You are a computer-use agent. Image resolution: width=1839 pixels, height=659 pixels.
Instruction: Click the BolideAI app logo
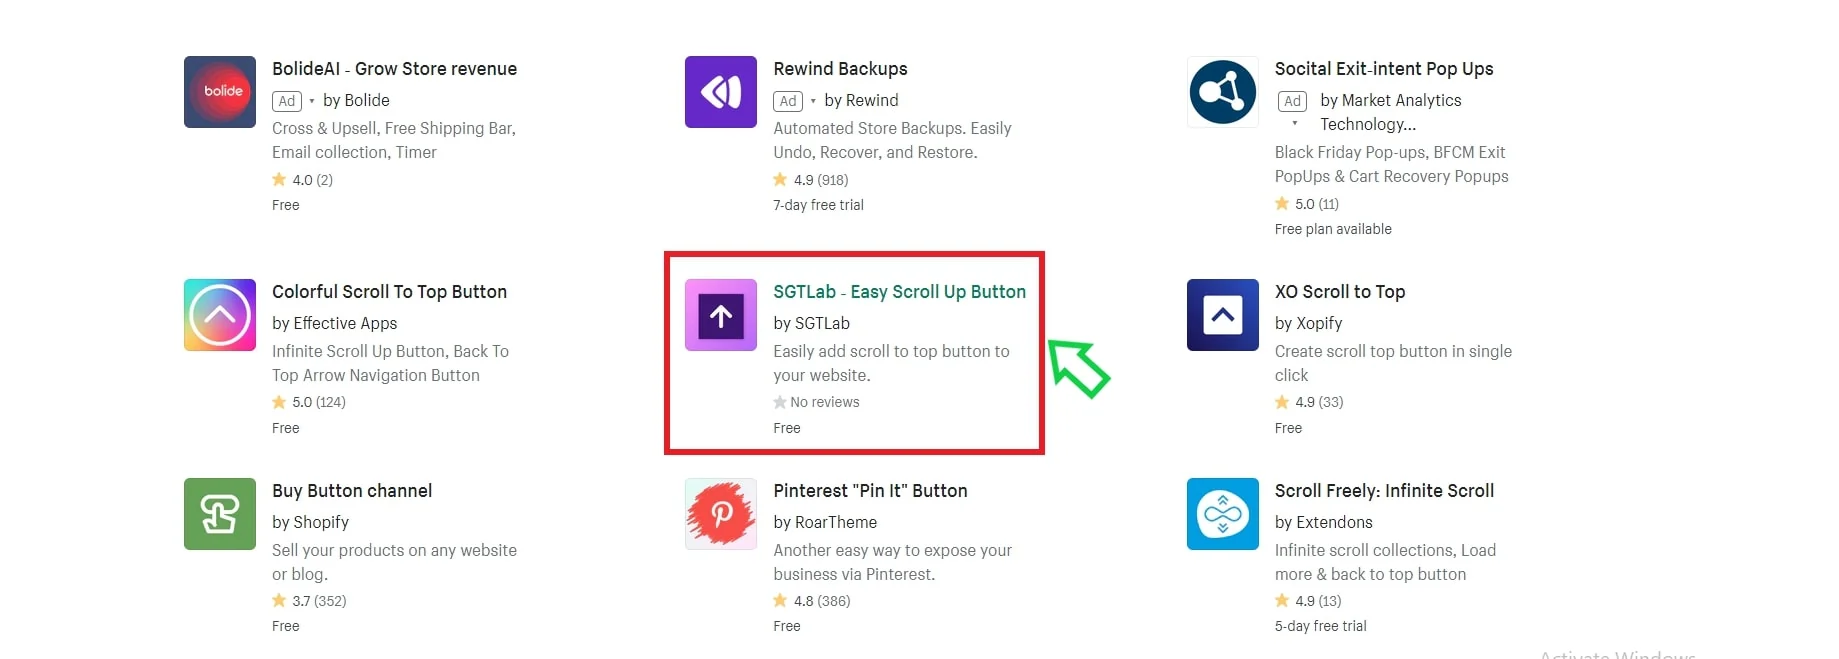(219, 92)
